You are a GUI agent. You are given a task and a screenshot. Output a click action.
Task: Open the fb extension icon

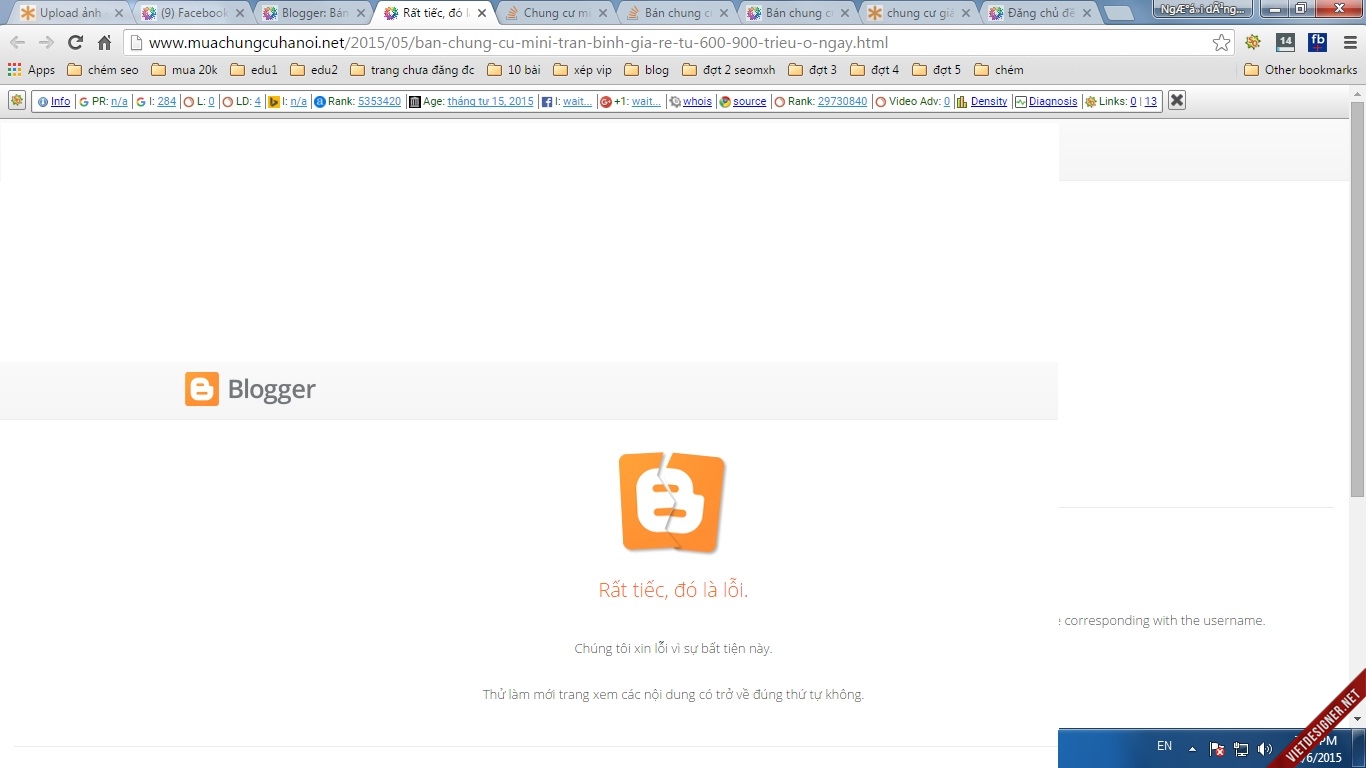1317,42
